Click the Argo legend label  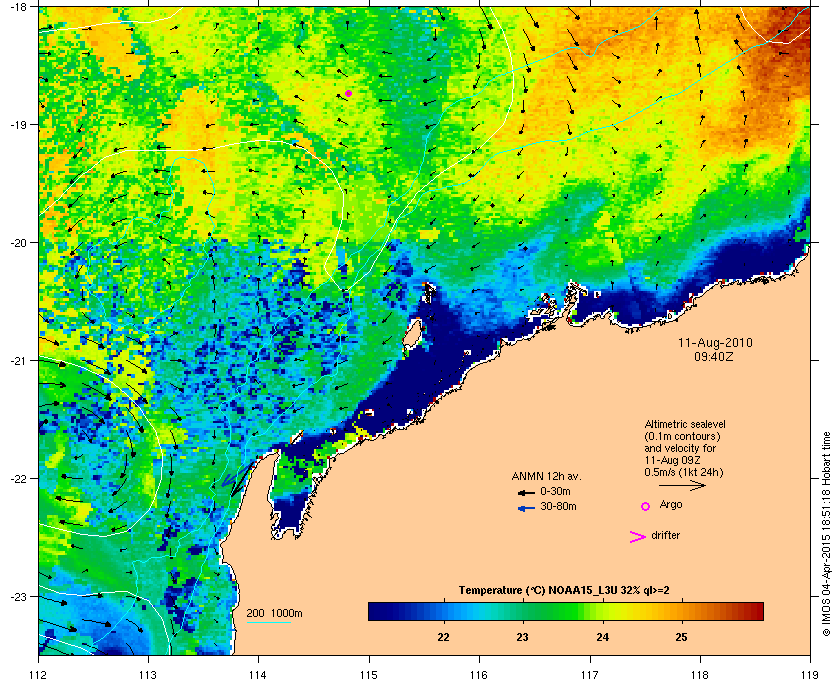[671, 505]
